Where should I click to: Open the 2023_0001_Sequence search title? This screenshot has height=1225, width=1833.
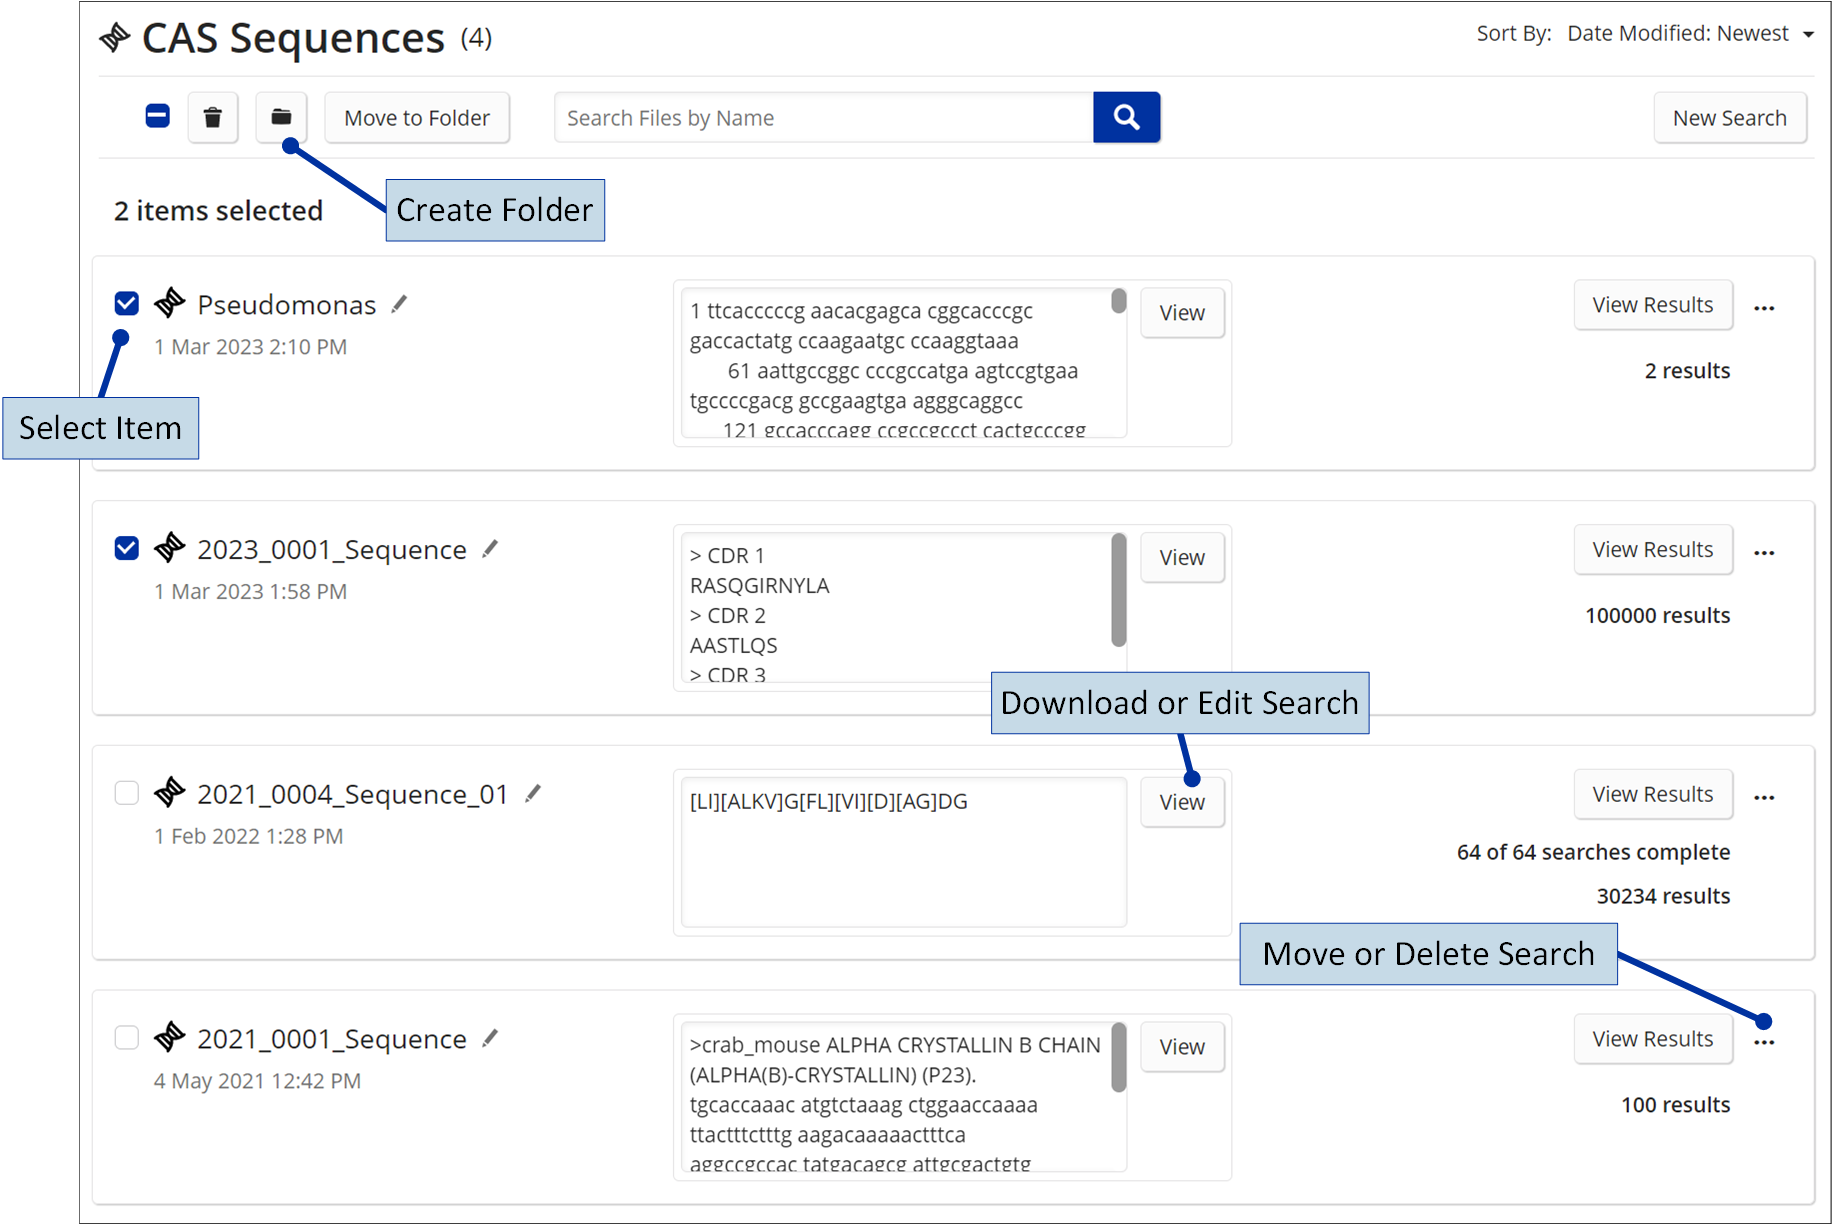(x=332, y=550)
